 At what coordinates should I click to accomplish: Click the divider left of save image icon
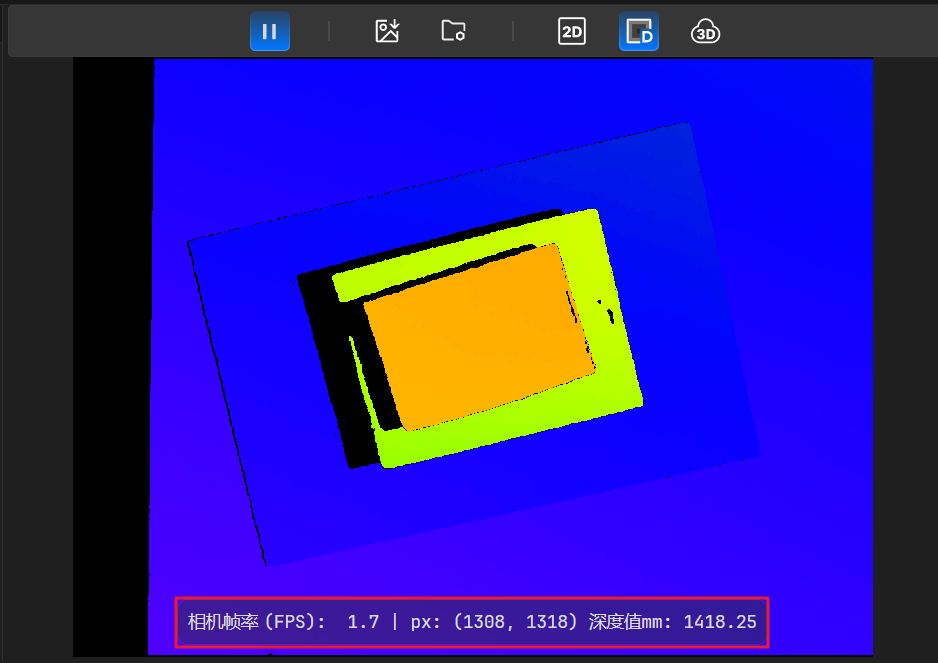(329, 32)
